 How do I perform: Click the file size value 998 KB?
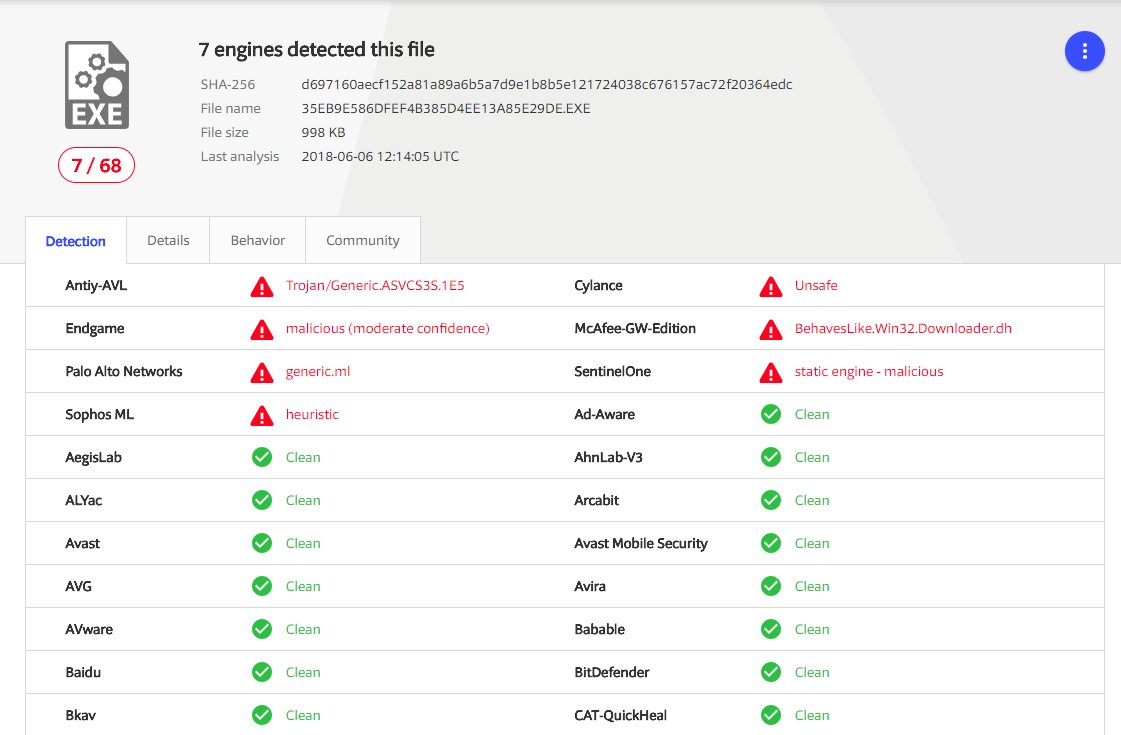pyautogui.click(x=323, y=132)
